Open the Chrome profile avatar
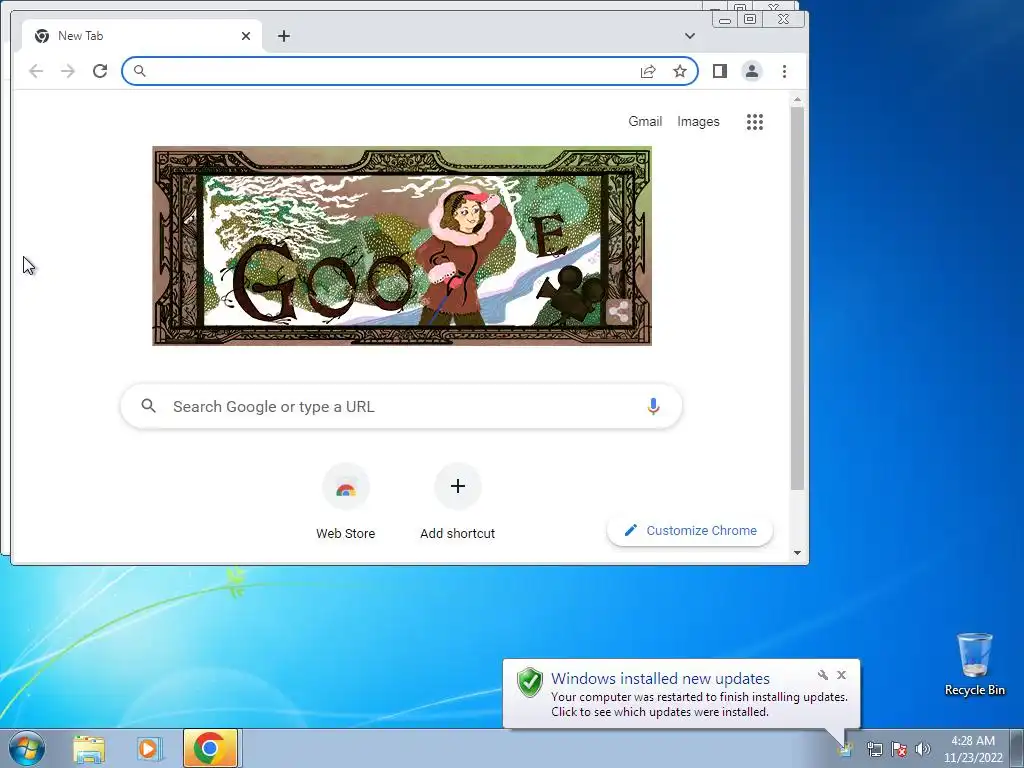Image resolution: width=1024 pixels, height=768 pixels. point(752,71)
